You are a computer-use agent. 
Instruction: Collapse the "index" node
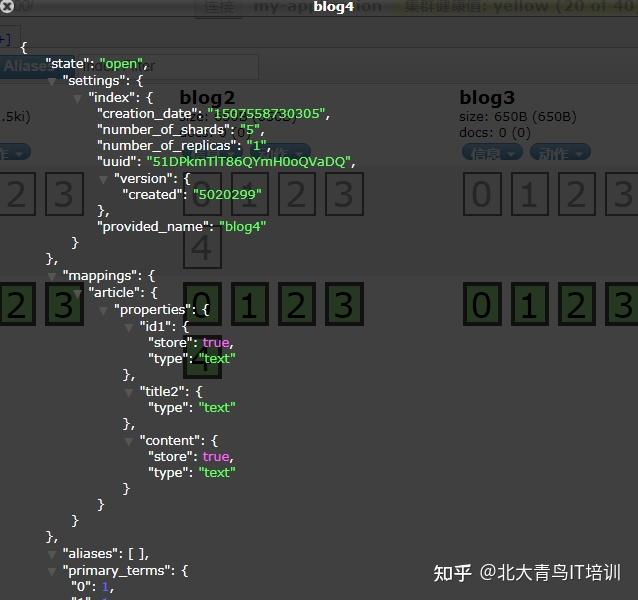tap(78, 98)
